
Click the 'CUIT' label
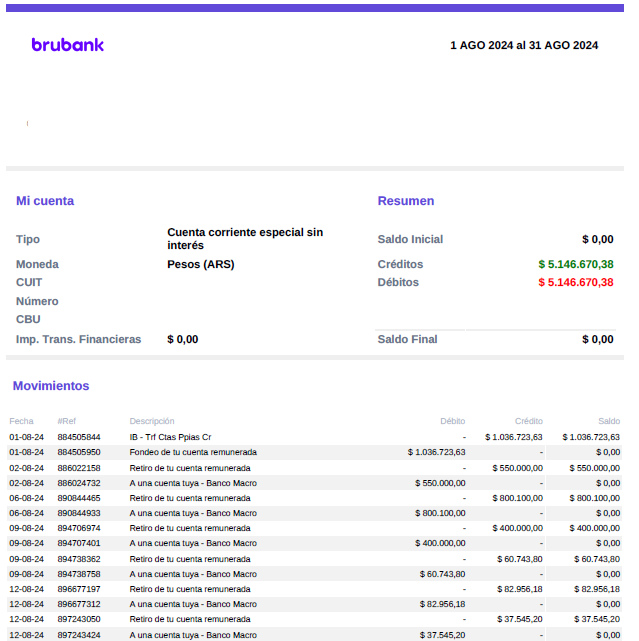[x=29, y=282]
